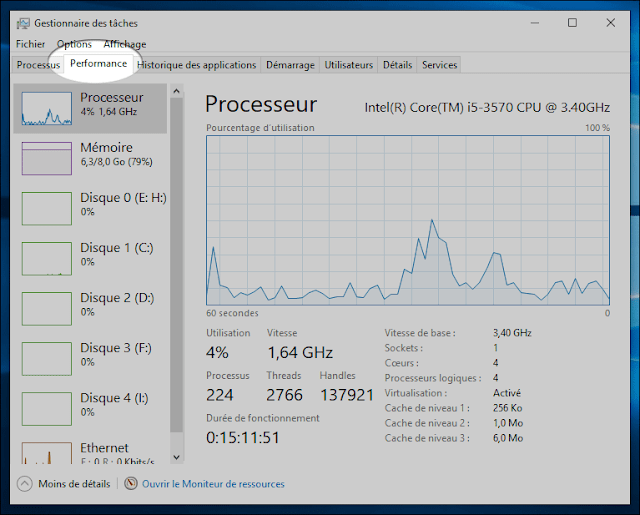Select the Disque 0 (E: H:) graph thumbnail
The height and width of the screenshot is (515, 640).
[x=47, y=209]
